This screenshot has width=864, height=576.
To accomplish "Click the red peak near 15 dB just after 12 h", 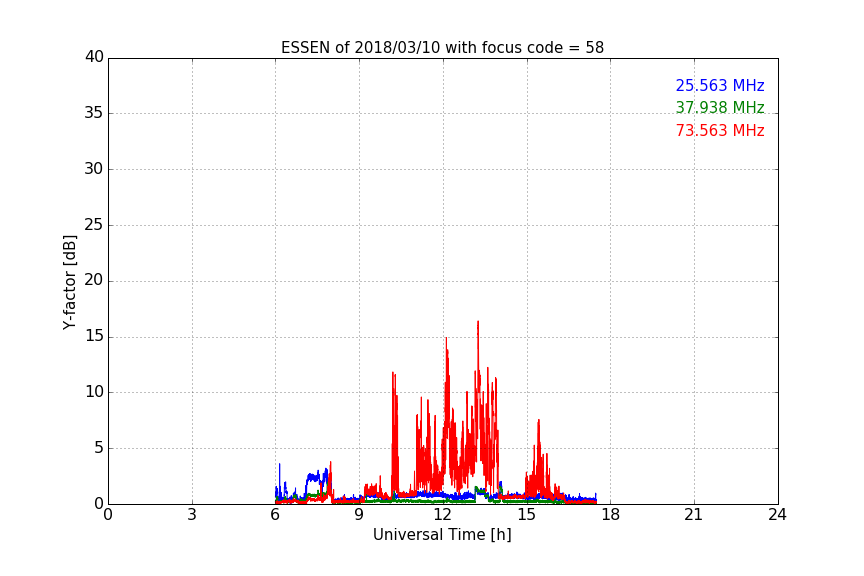I will pos(446,339).
